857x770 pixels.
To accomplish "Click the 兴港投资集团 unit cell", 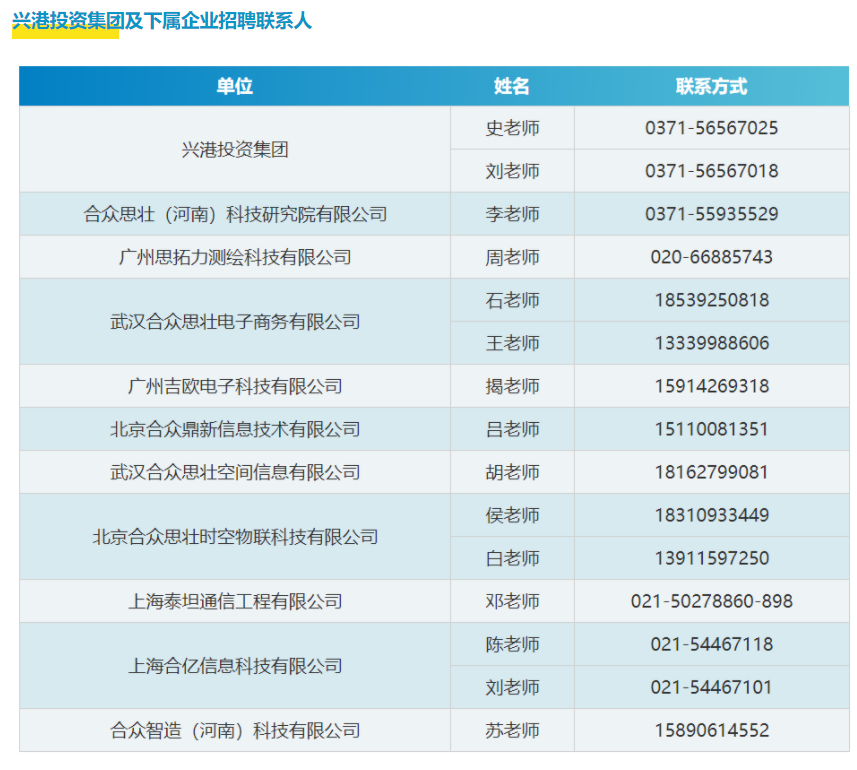I will pos(234,149).
